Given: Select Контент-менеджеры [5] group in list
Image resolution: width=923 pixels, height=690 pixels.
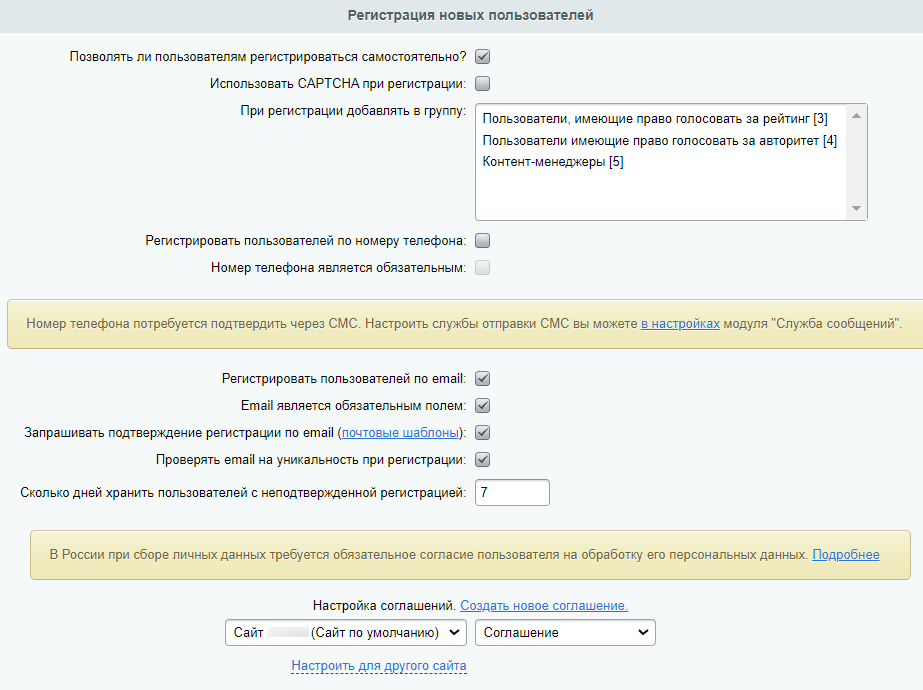Looking at the screenshot, I should coord(553,161).
